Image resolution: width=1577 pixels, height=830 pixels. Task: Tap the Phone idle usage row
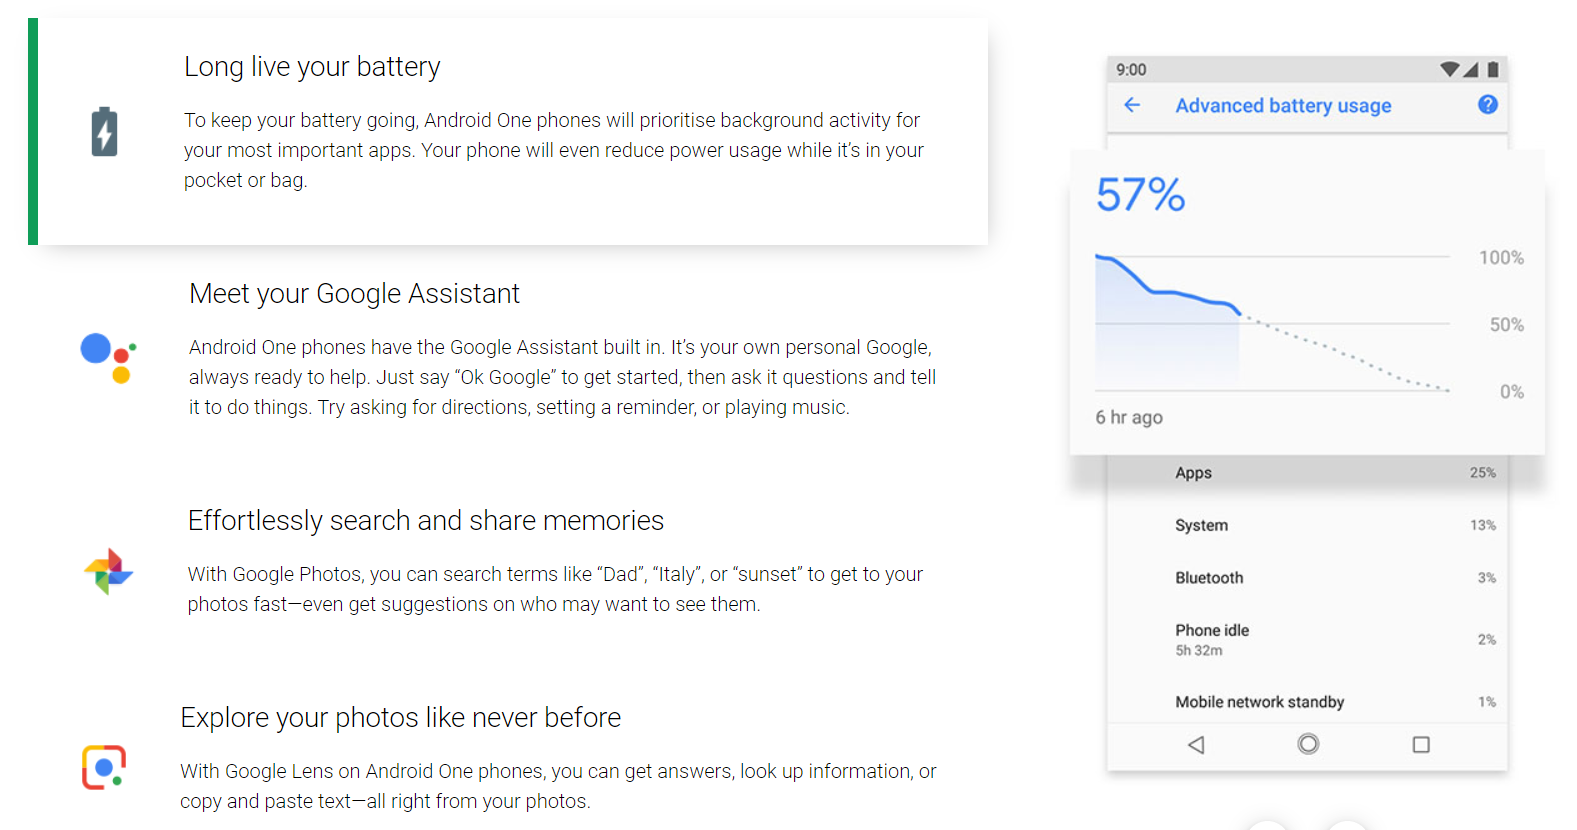point(1307,640)
